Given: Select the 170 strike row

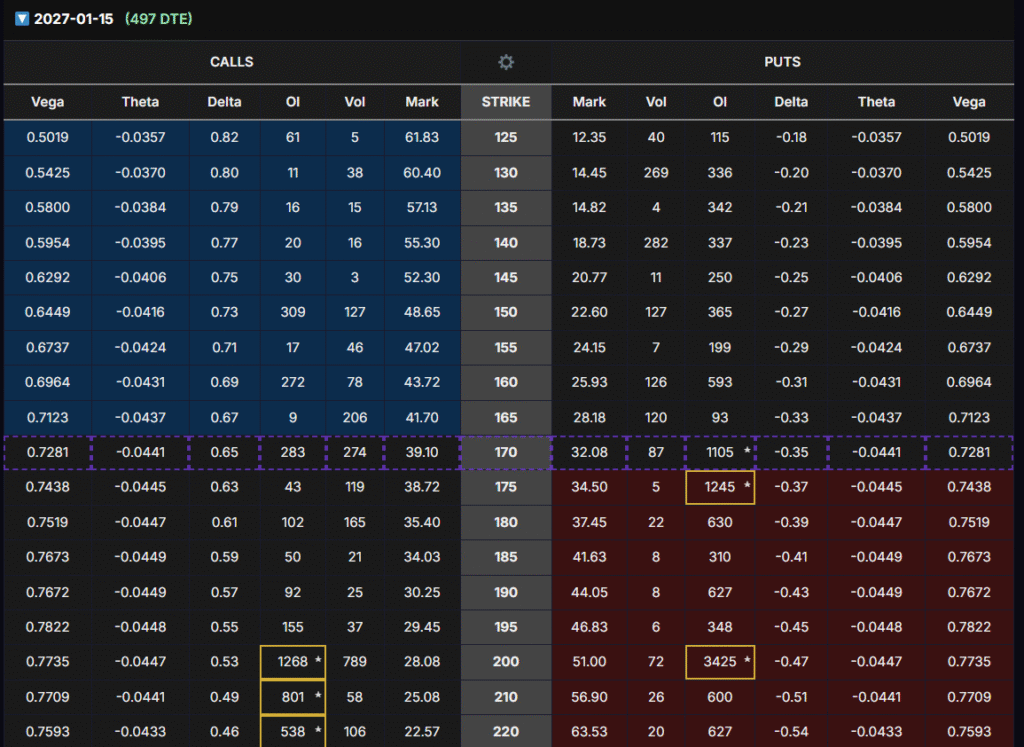Looking at the screenshot, I should click(x=506, y=452).
